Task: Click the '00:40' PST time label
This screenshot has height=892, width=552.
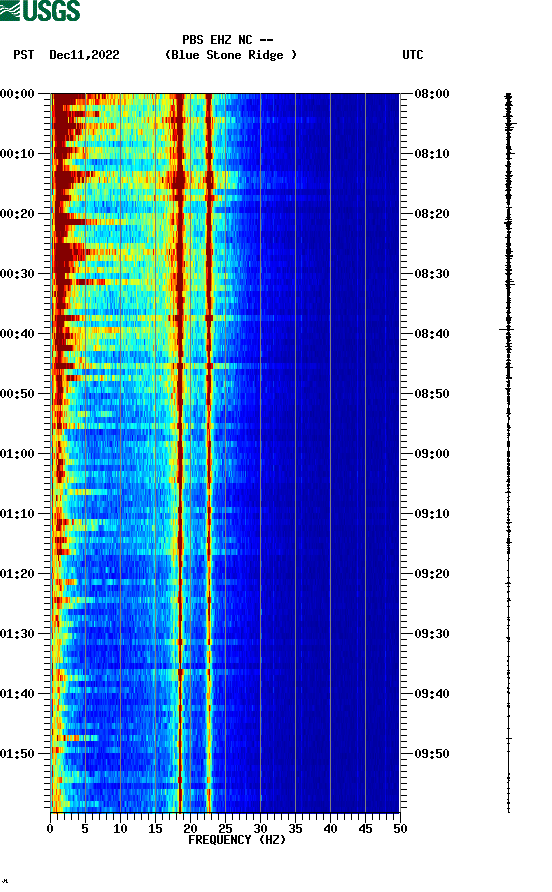Action: [18, 333]
